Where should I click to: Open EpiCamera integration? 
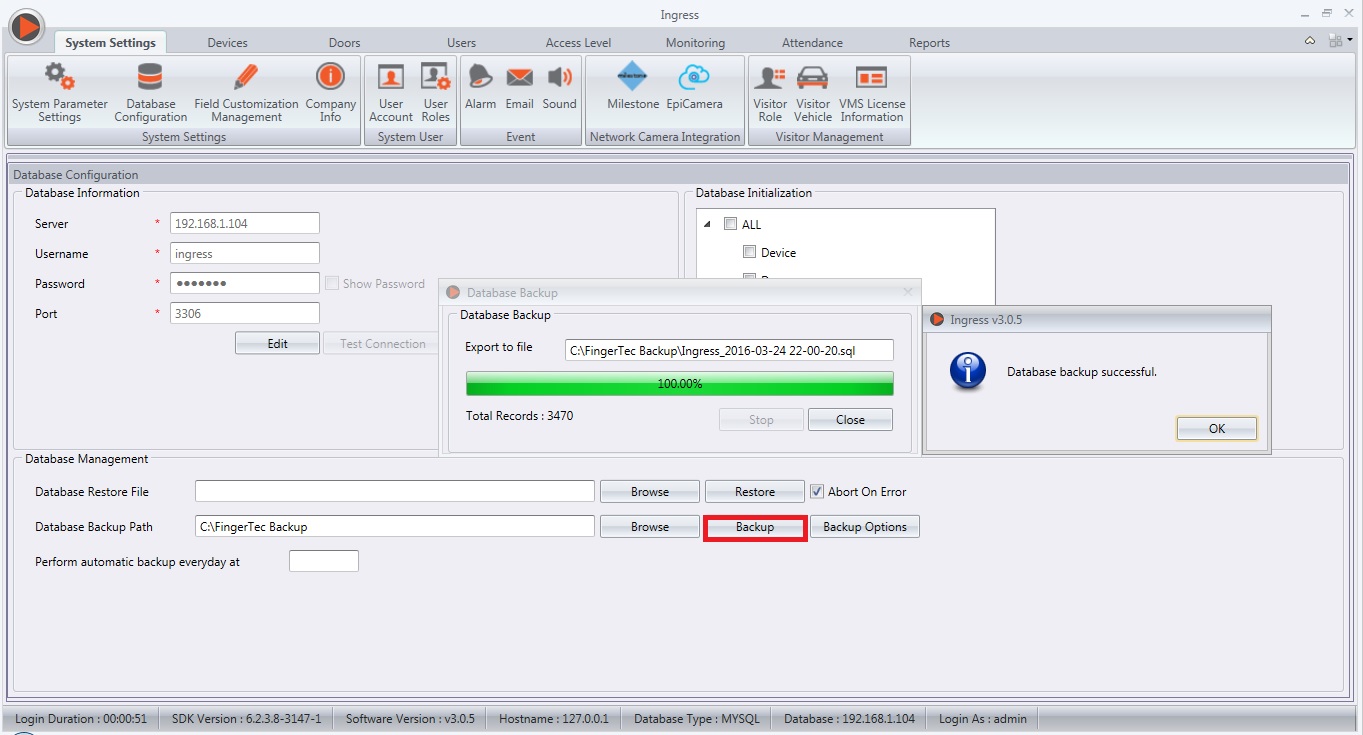tap(694, 88)
